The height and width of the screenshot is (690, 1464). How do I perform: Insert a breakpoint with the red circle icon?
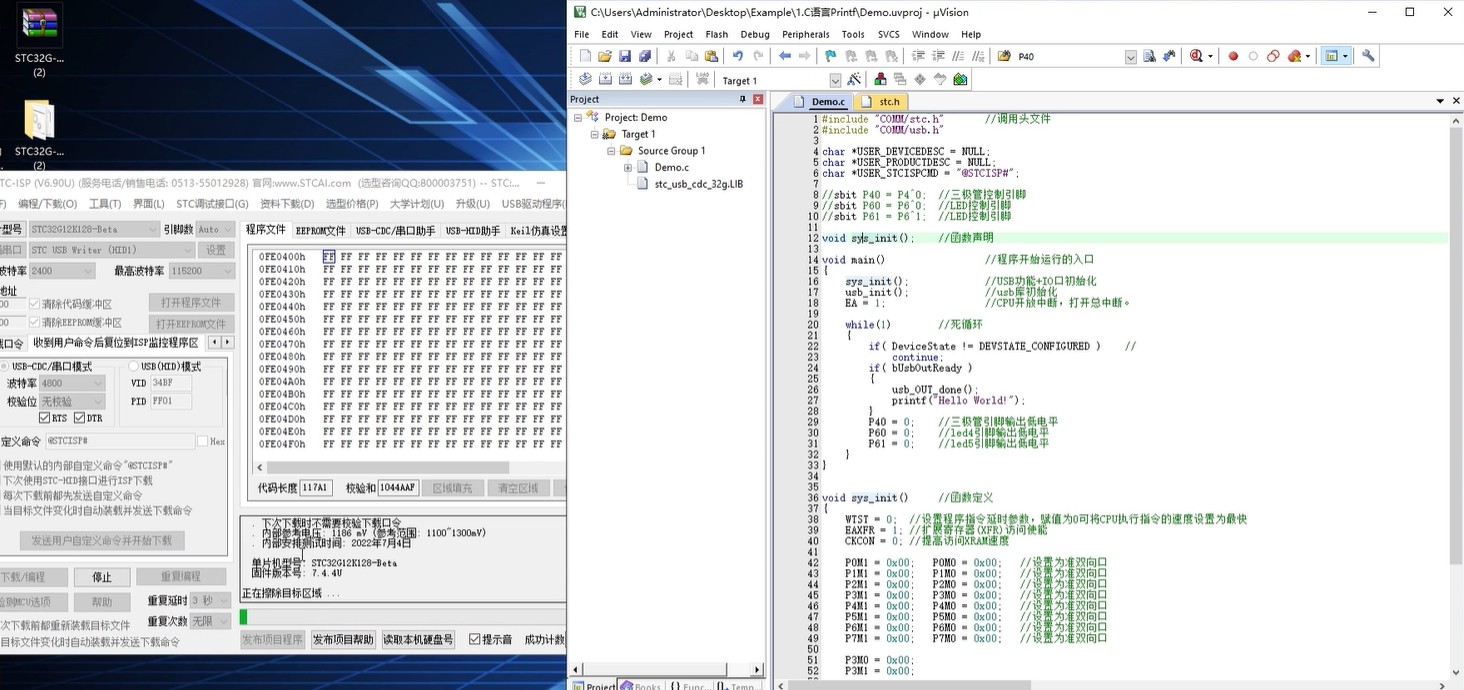tap(1233, 56)
